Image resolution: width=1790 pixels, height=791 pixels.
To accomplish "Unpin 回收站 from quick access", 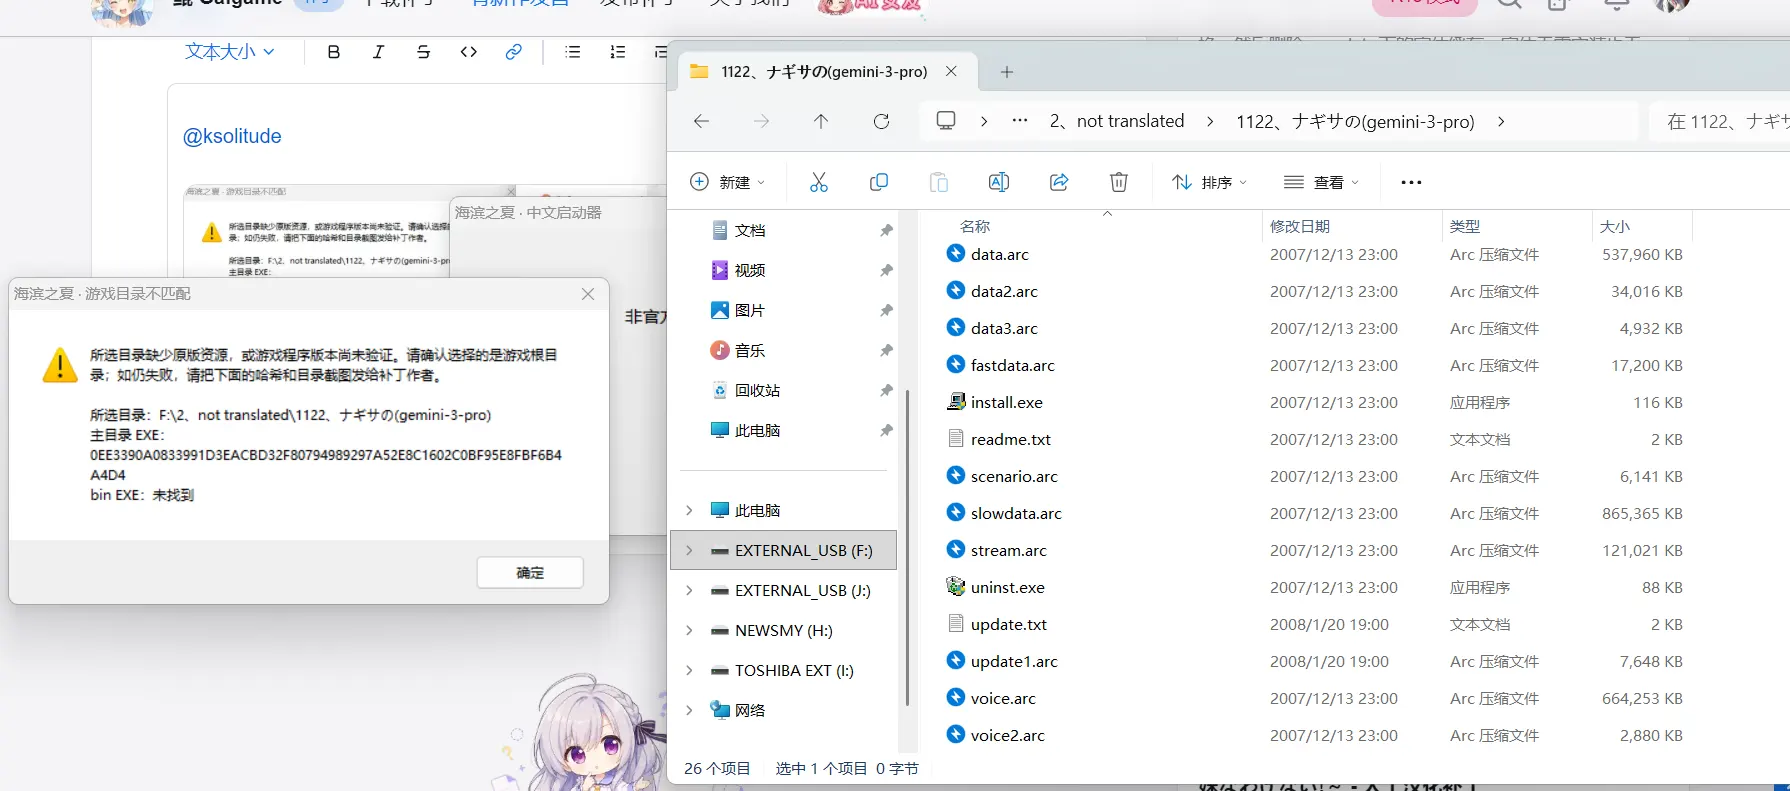I will (886, 391).
